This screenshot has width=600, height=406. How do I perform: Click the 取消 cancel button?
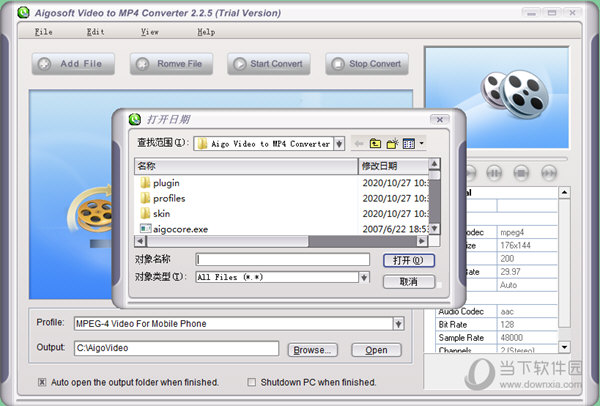click(409, 282)
